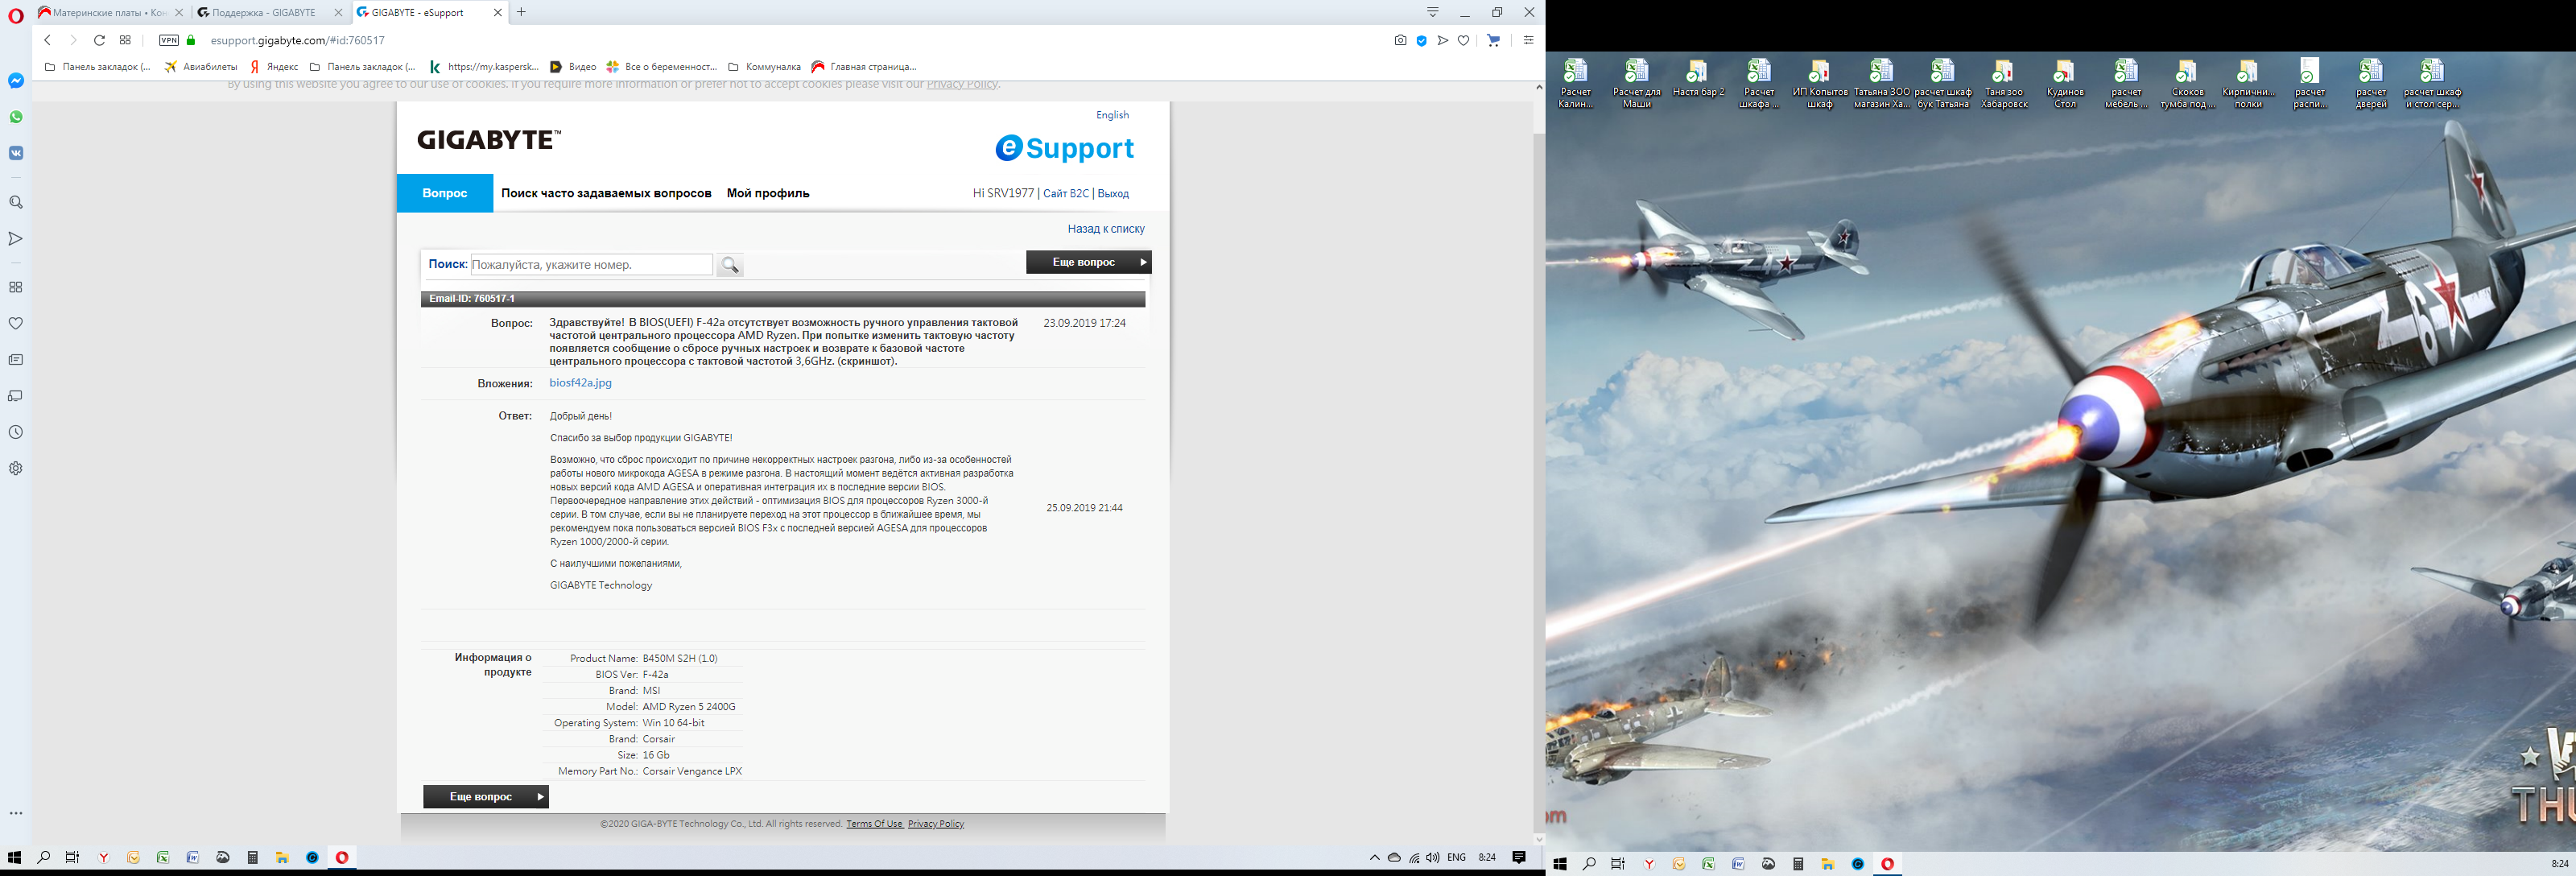Screen dimensions: 2576x876
Task: Click the Поиск number input field
Action: click(x=591, y=265)
